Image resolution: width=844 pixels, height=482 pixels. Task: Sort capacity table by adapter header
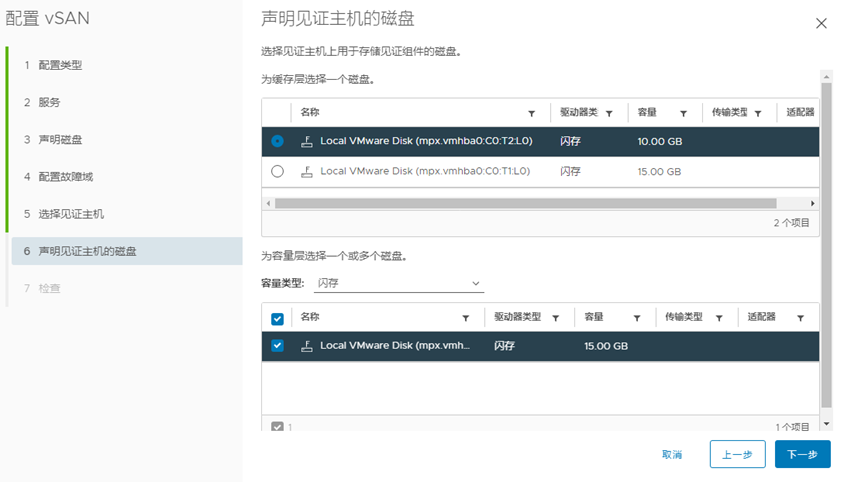point(761,317)
